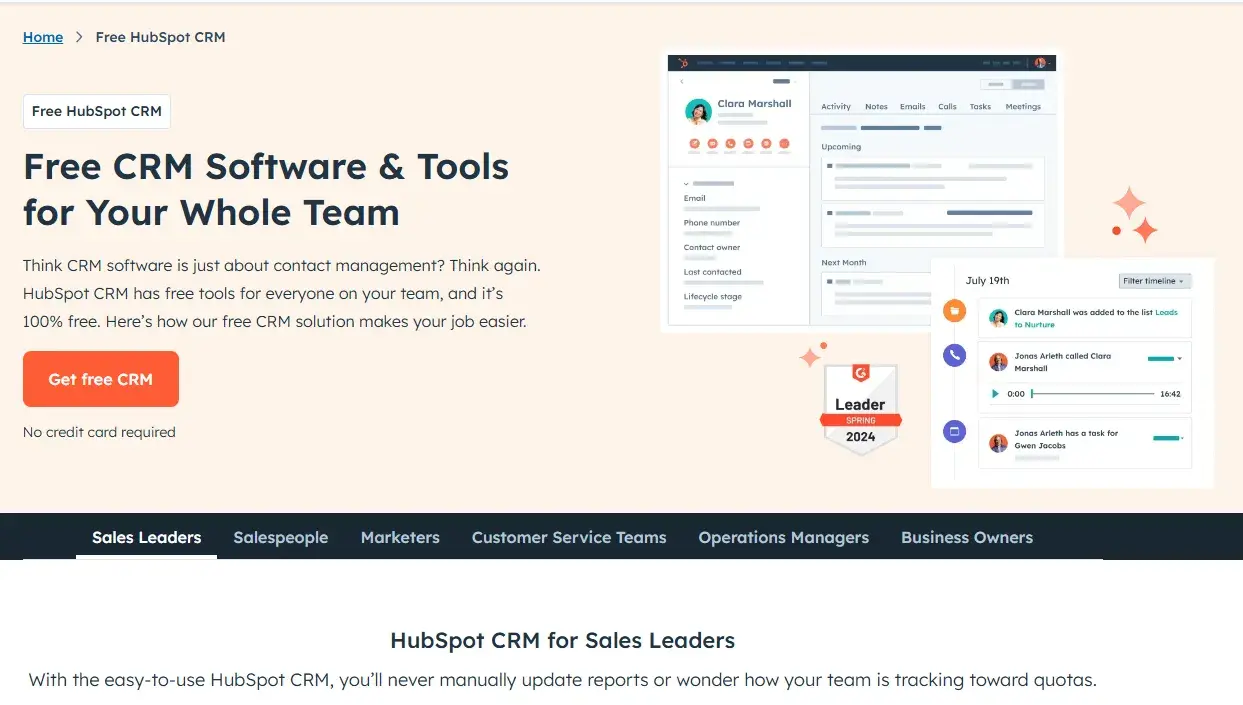1243x705 pixels.
Task: Click the 'HubSpot CRM for Sales Leaders' heading
Action: [562, 640]
